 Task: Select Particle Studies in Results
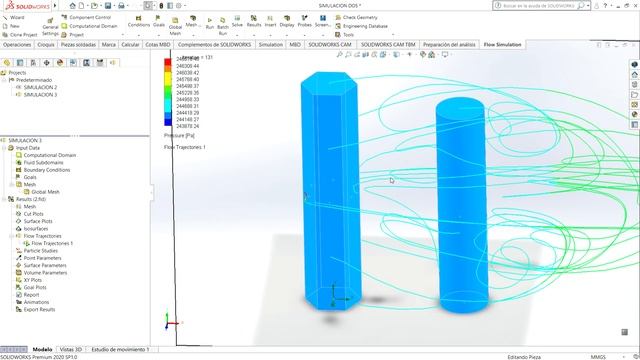(36, 251)
